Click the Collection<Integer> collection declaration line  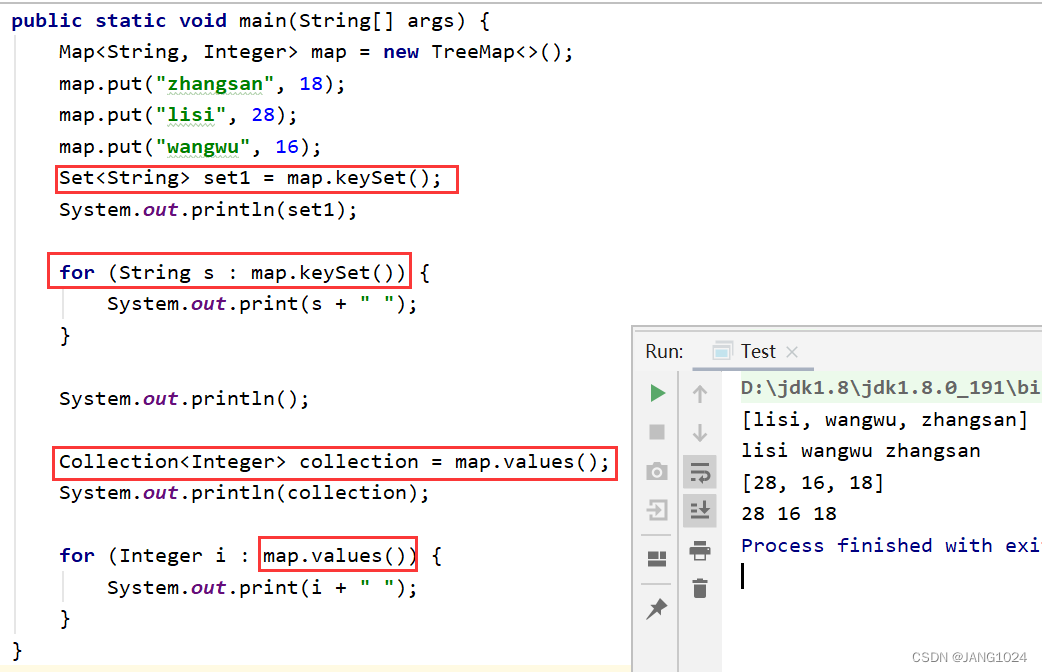pos(334,461)
